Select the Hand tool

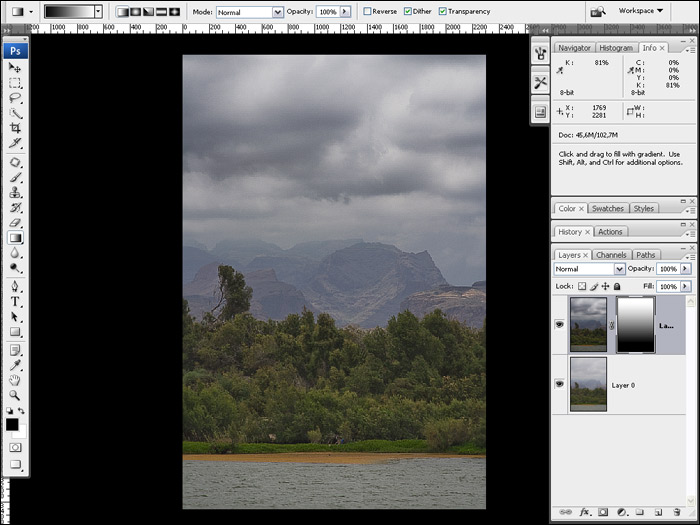click(x=15, y=380)
